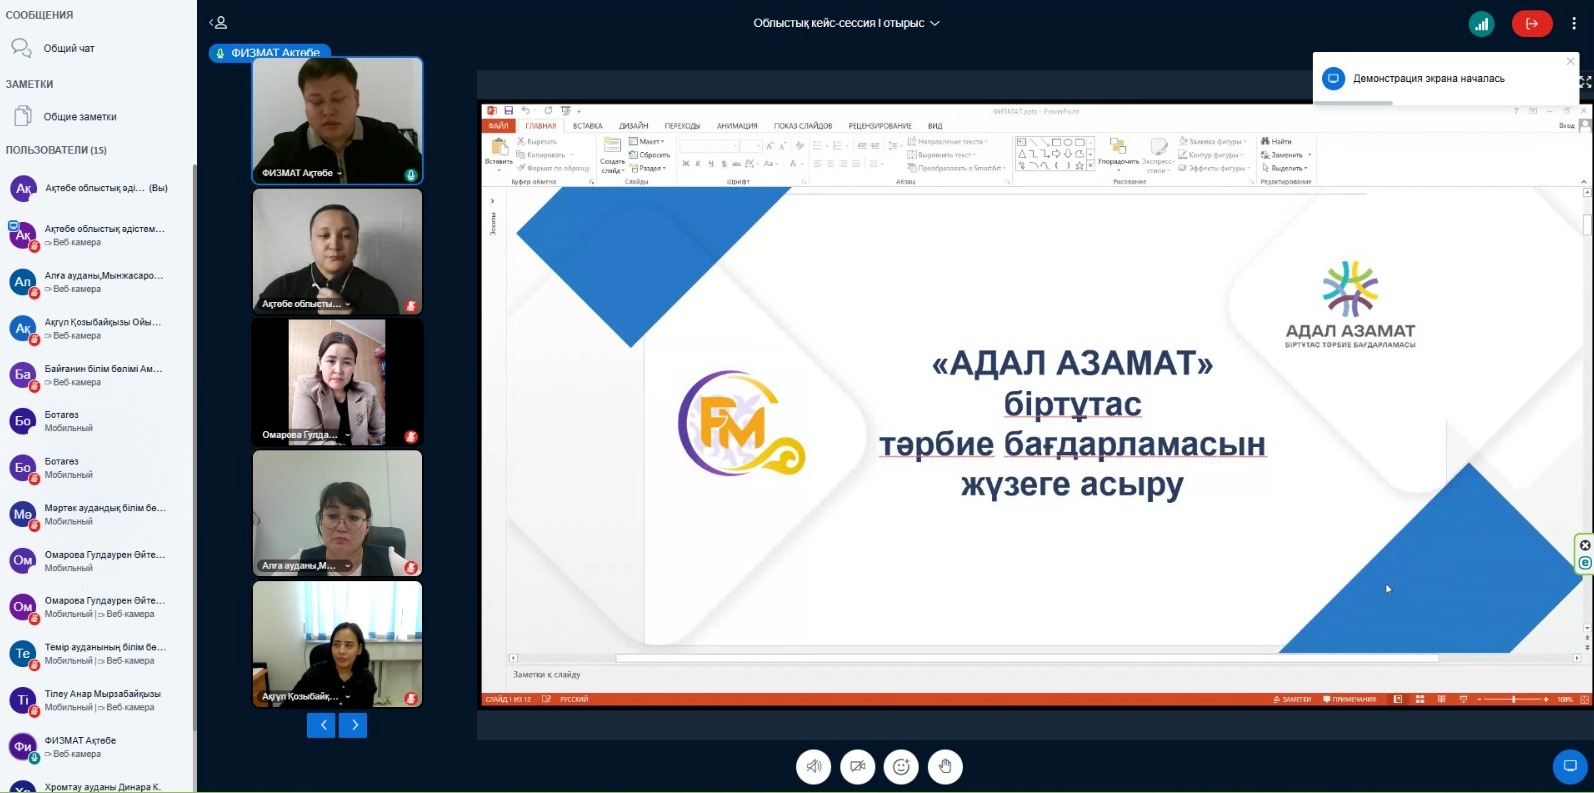Toggle the user list panel icon

(x=218, y=23)
